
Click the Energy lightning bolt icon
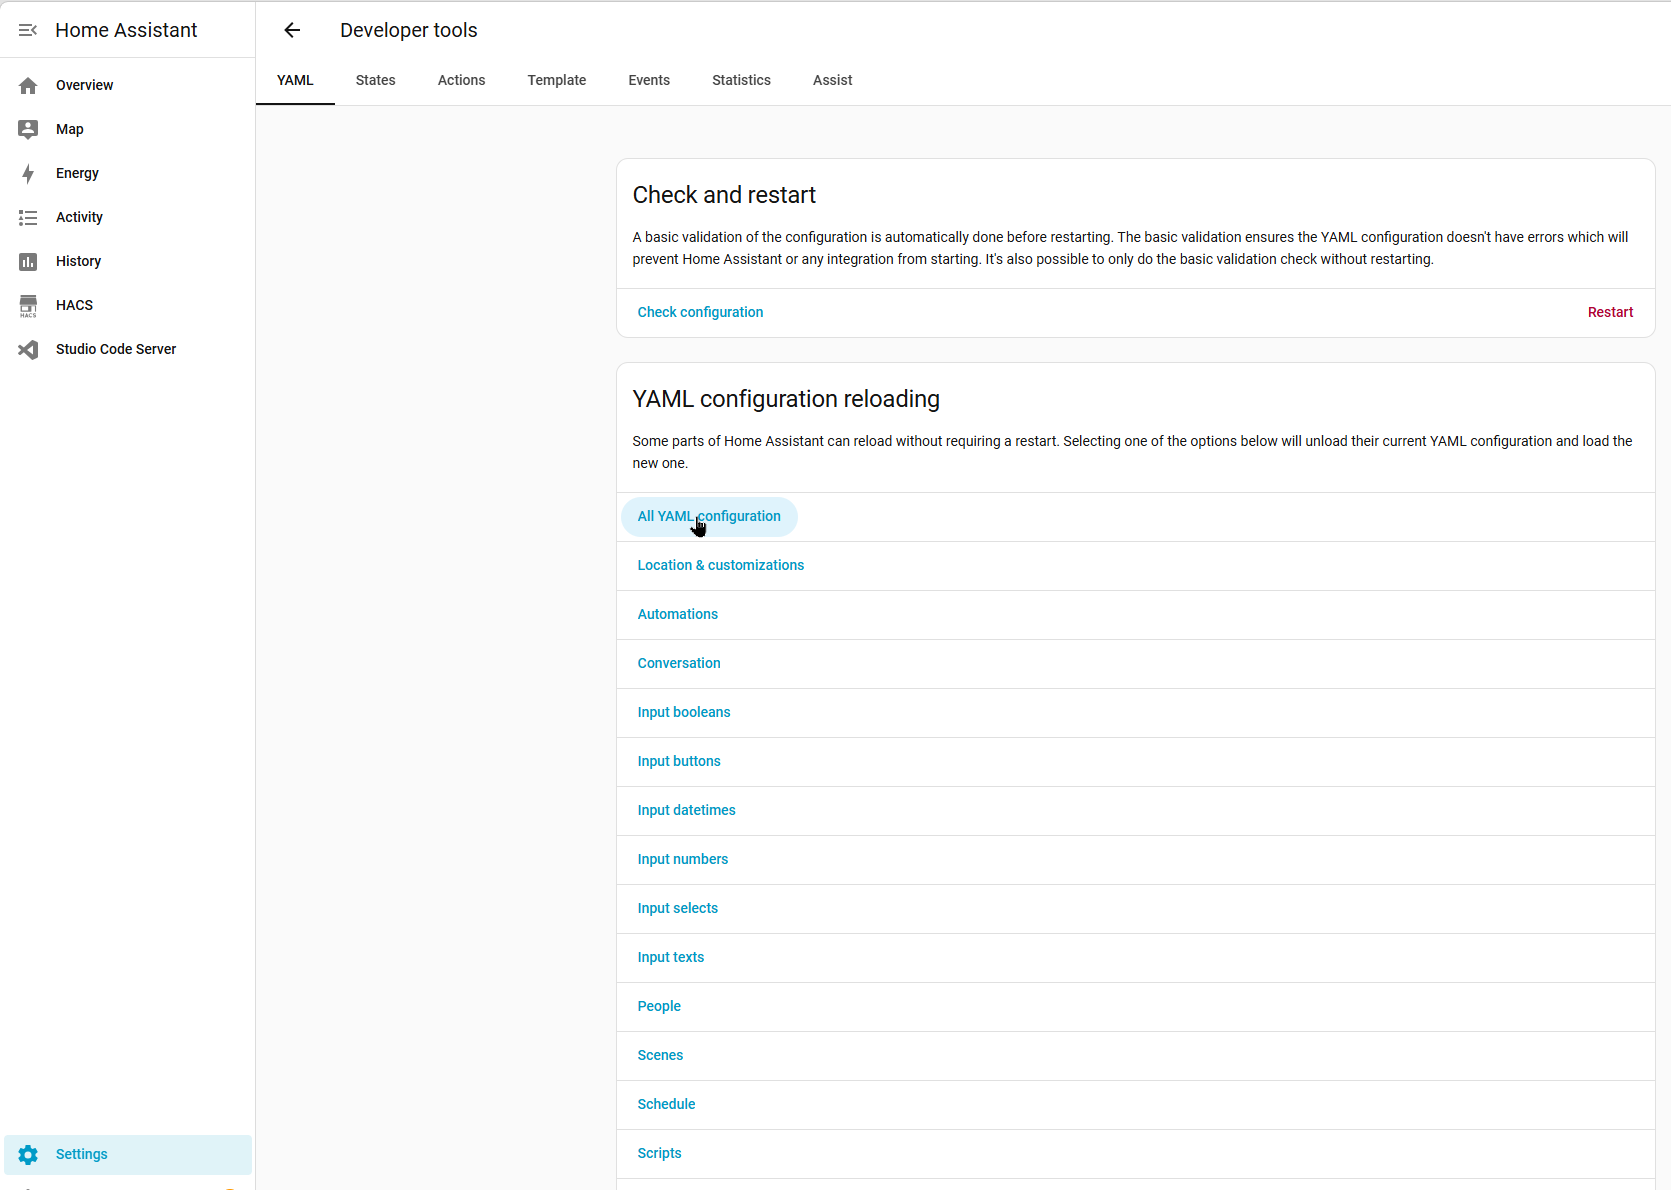28,173
